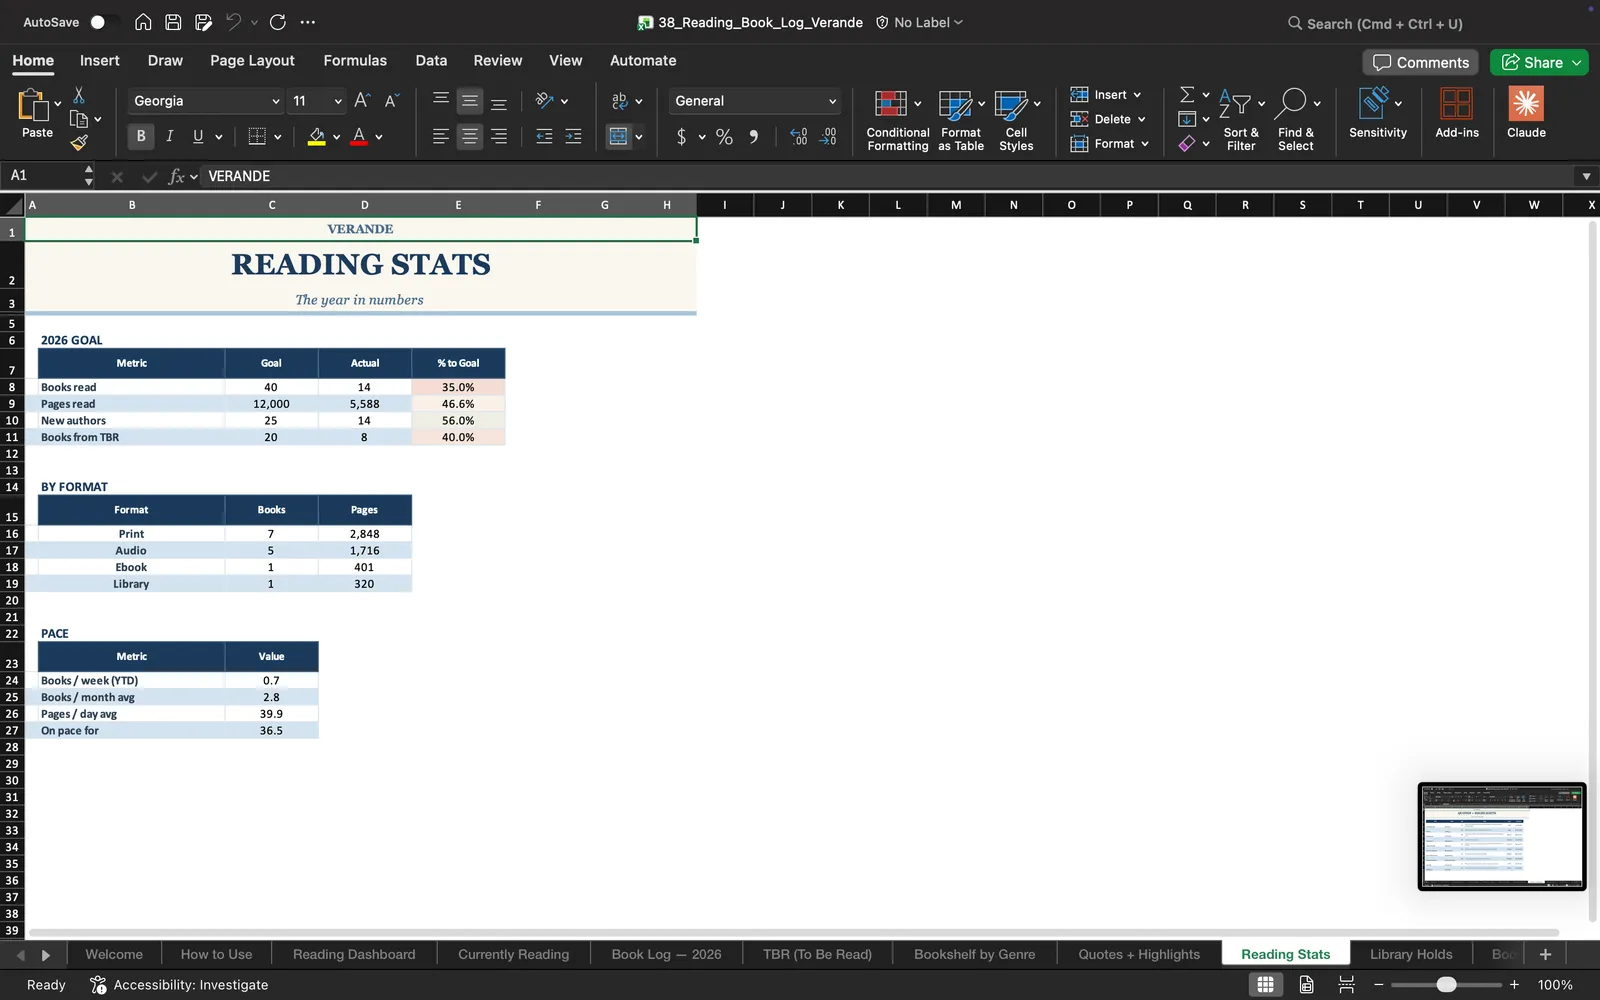Click the No Label sensitivity button
Screen dimensions: 1600x1000
[919, 22]
